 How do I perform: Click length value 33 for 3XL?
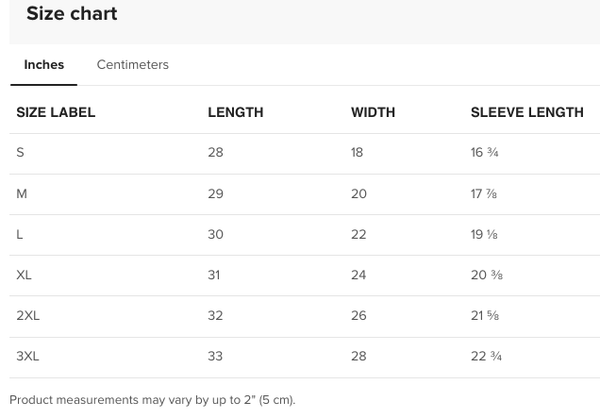click(x=215, y=356)
